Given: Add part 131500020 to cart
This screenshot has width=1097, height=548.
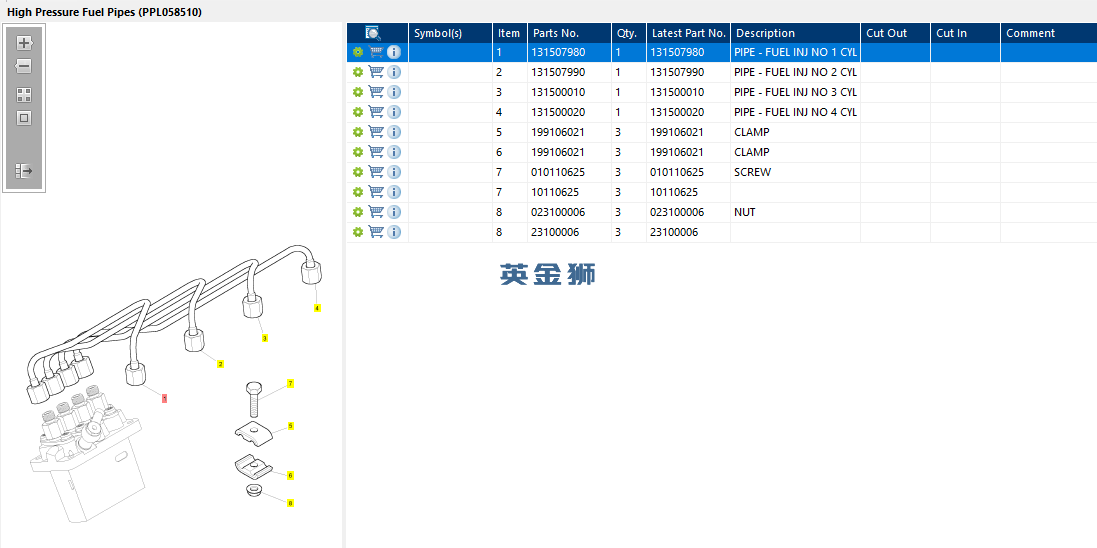Looking at the screenshot, I should (376, 112).
